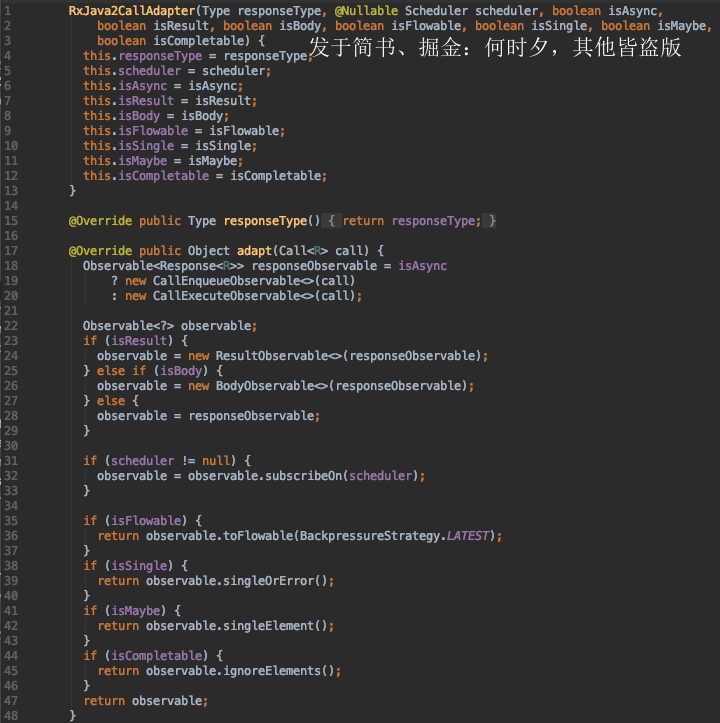Click the subscribeOn method call
Viewport: 720px width, 723px height.
302,475
